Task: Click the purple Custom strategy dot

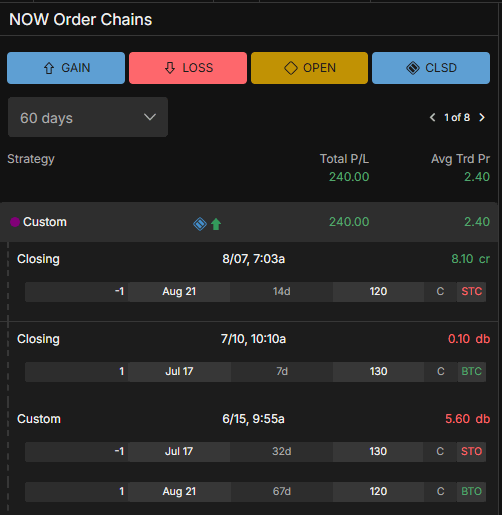Action: point(15,222)
